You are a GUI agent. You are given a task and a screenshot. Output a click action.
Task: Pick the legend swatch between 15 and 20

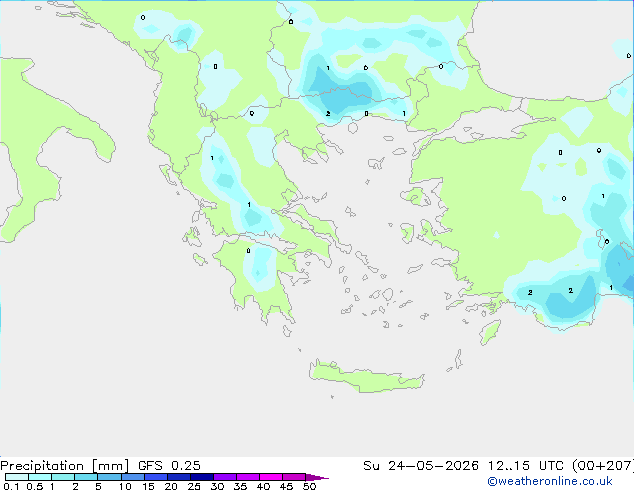pos(155,477)
